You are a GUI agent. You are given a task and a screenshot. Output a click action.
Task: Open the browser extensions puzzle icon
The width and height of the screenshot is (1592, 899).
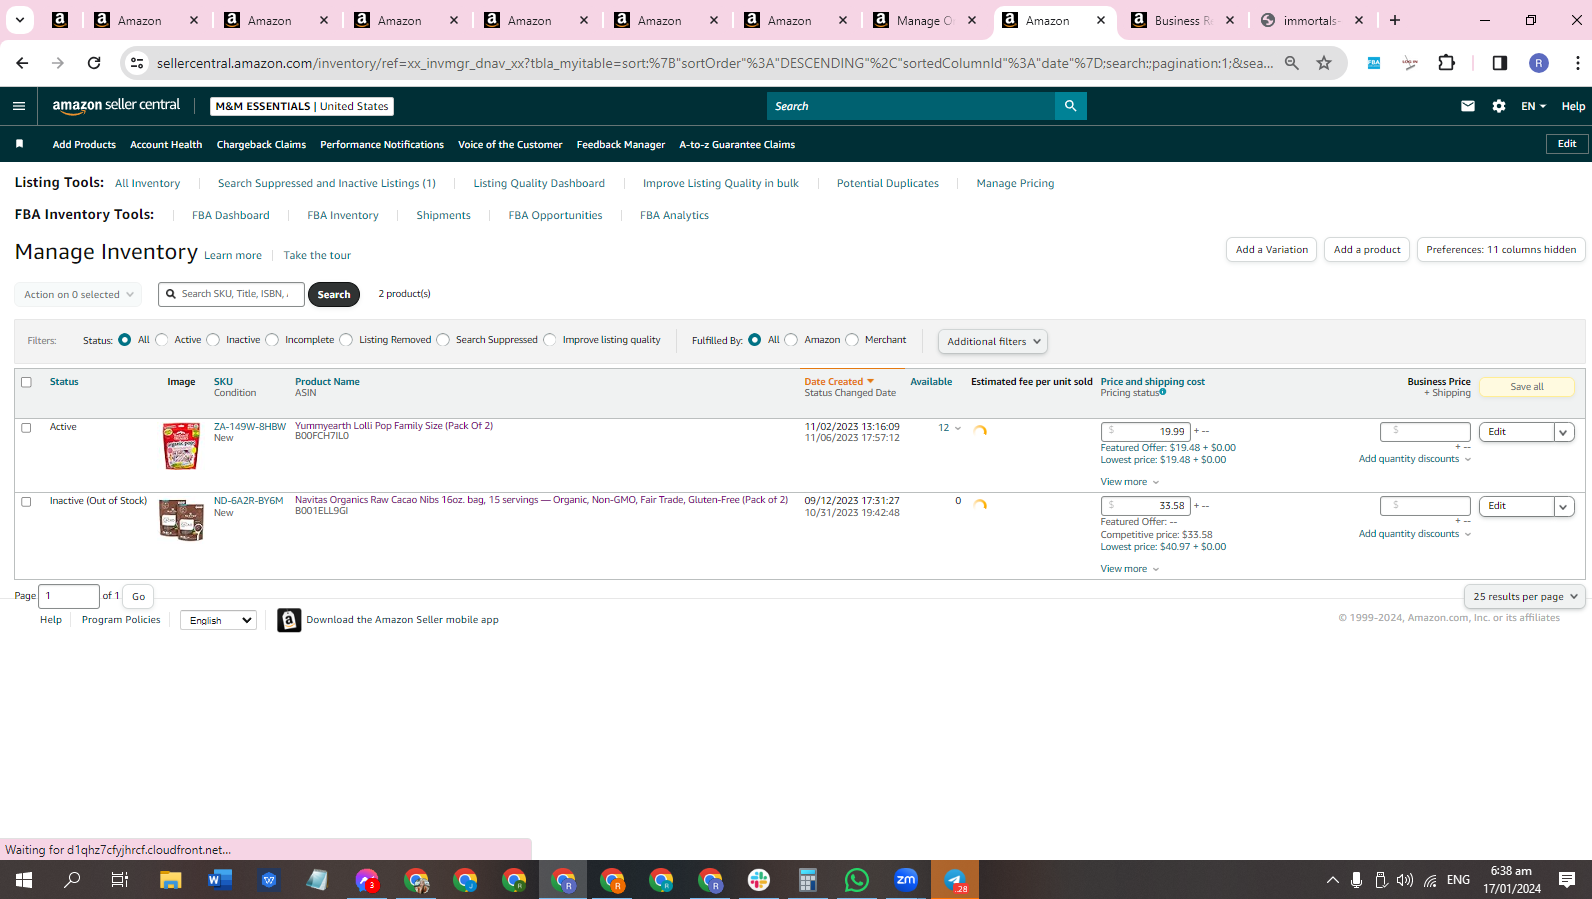click(x=1447, y=63)
